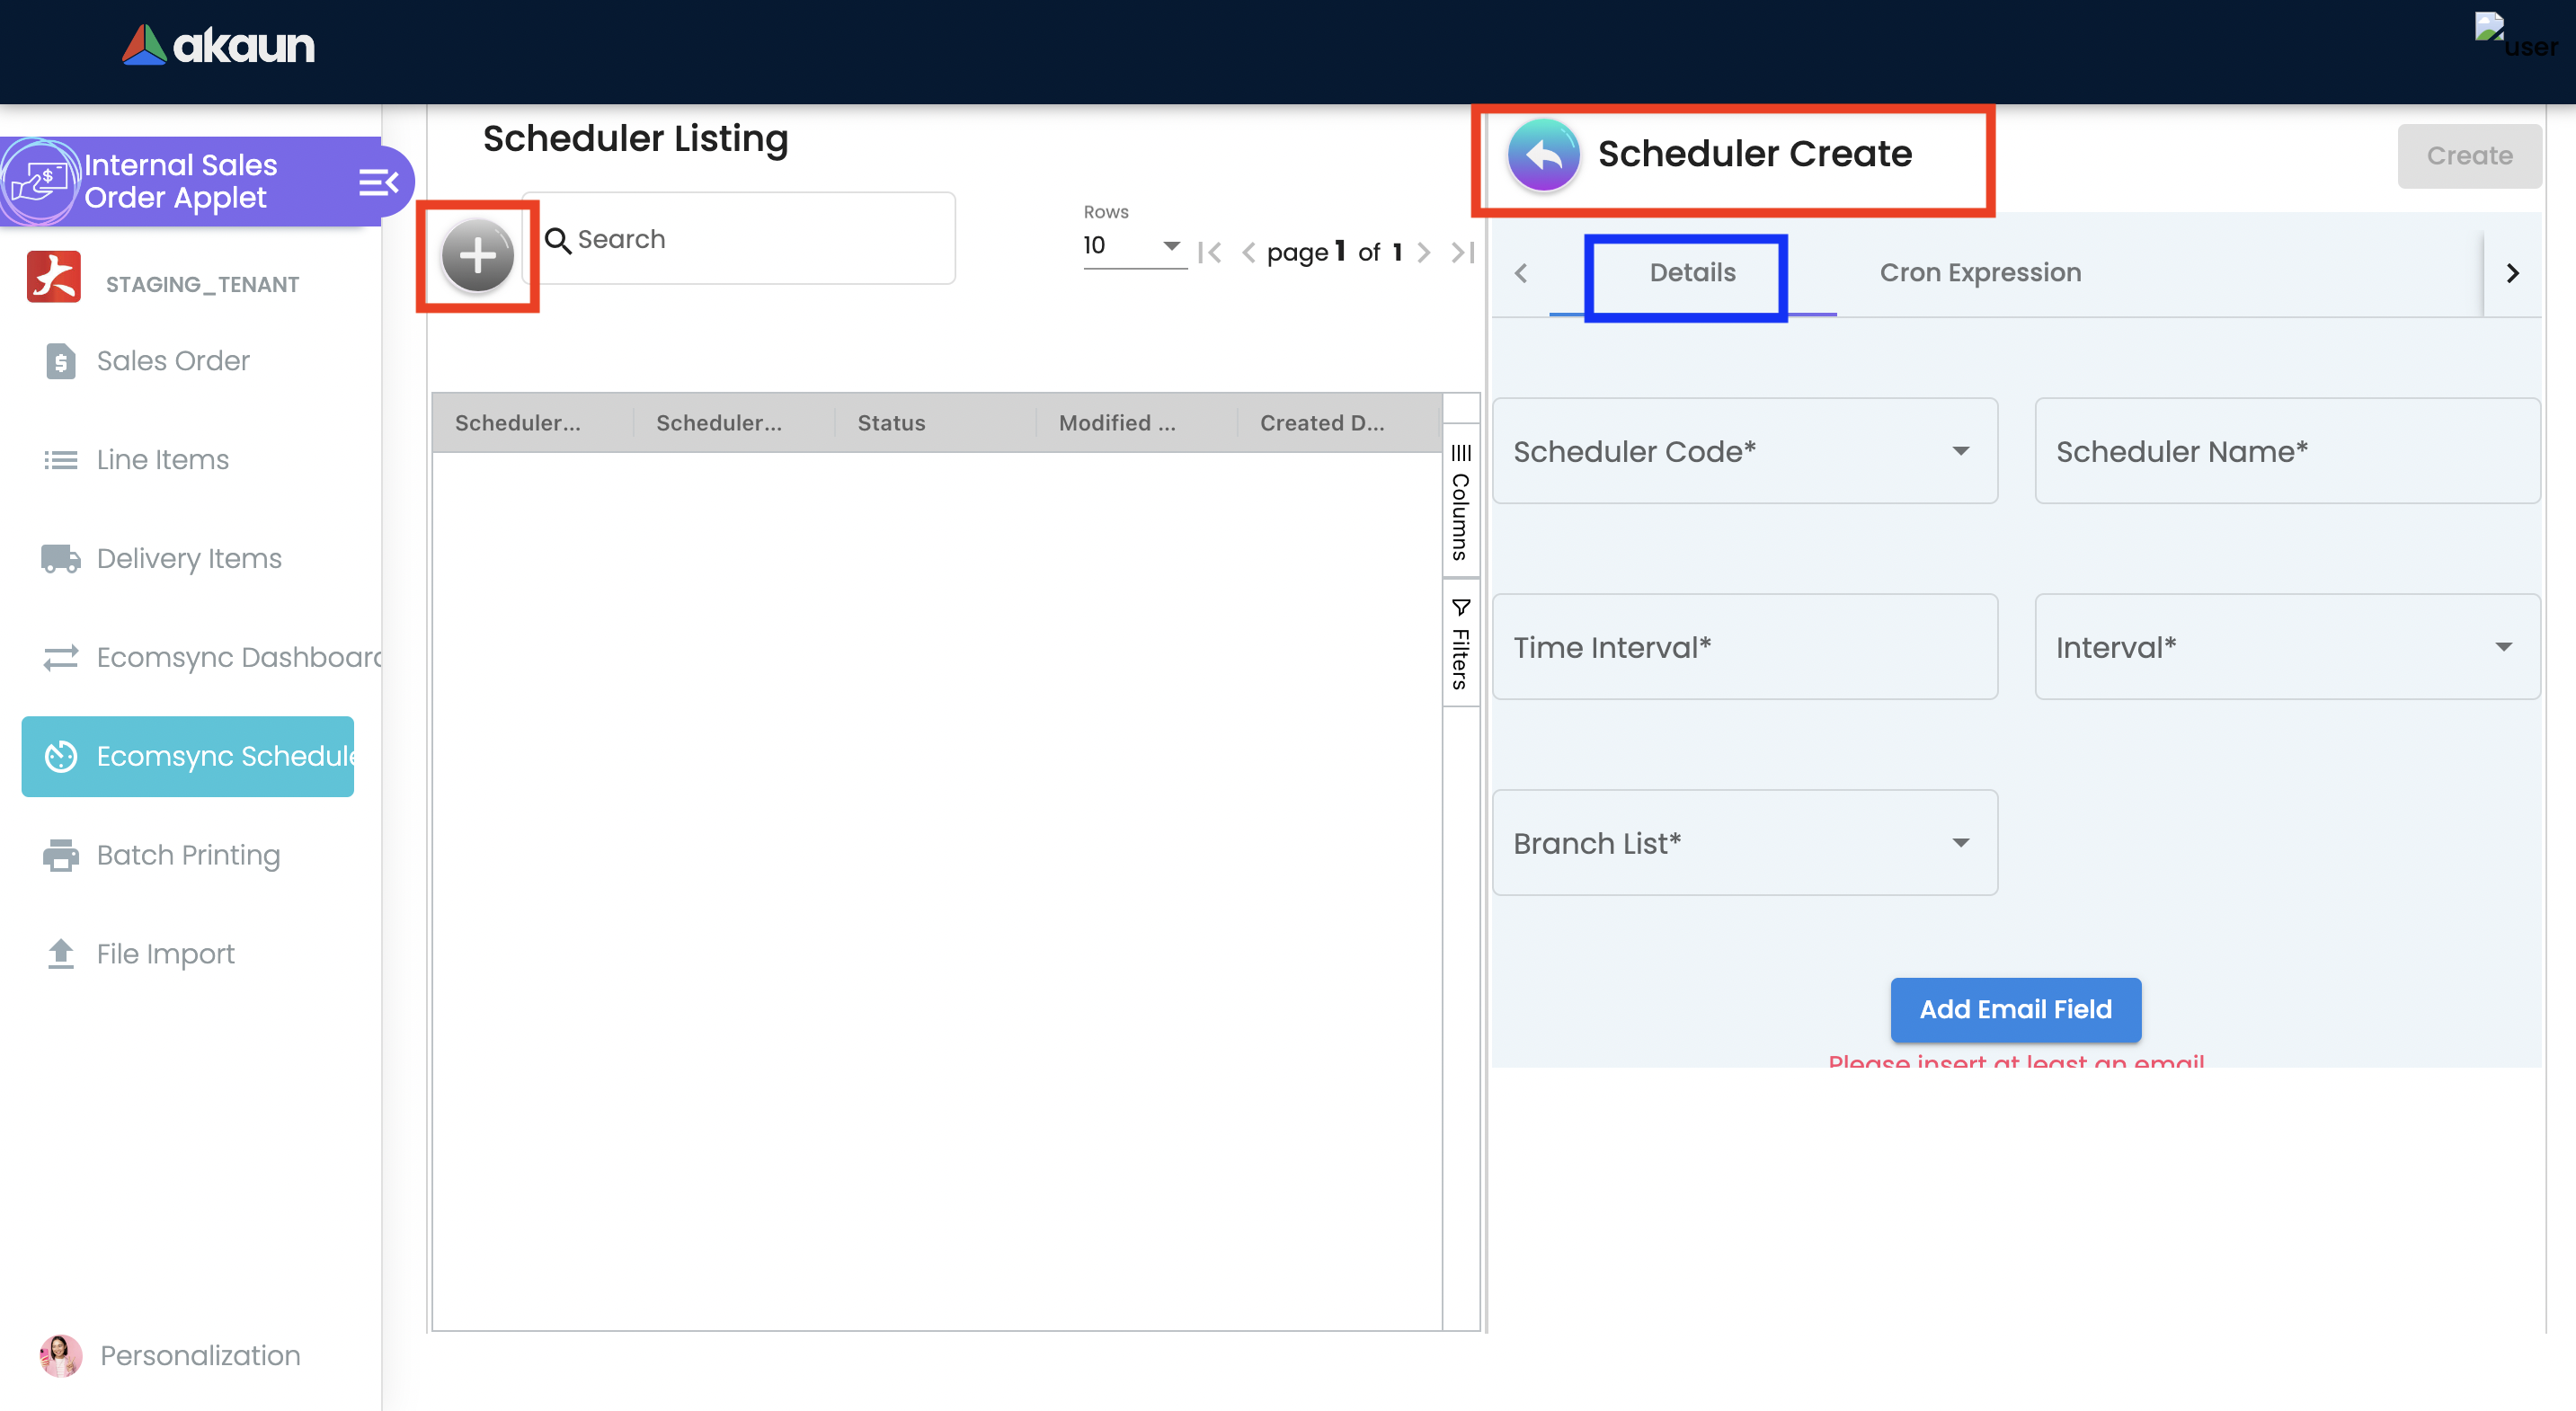
Task: Click the plus add scheduler icon
Action: [x=477, y=255]
